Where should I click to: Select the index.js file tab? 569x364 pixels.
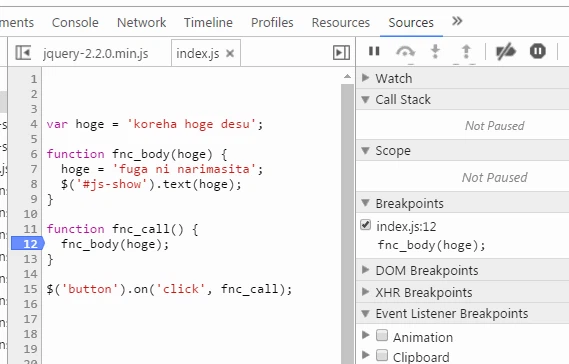(198, 54)
